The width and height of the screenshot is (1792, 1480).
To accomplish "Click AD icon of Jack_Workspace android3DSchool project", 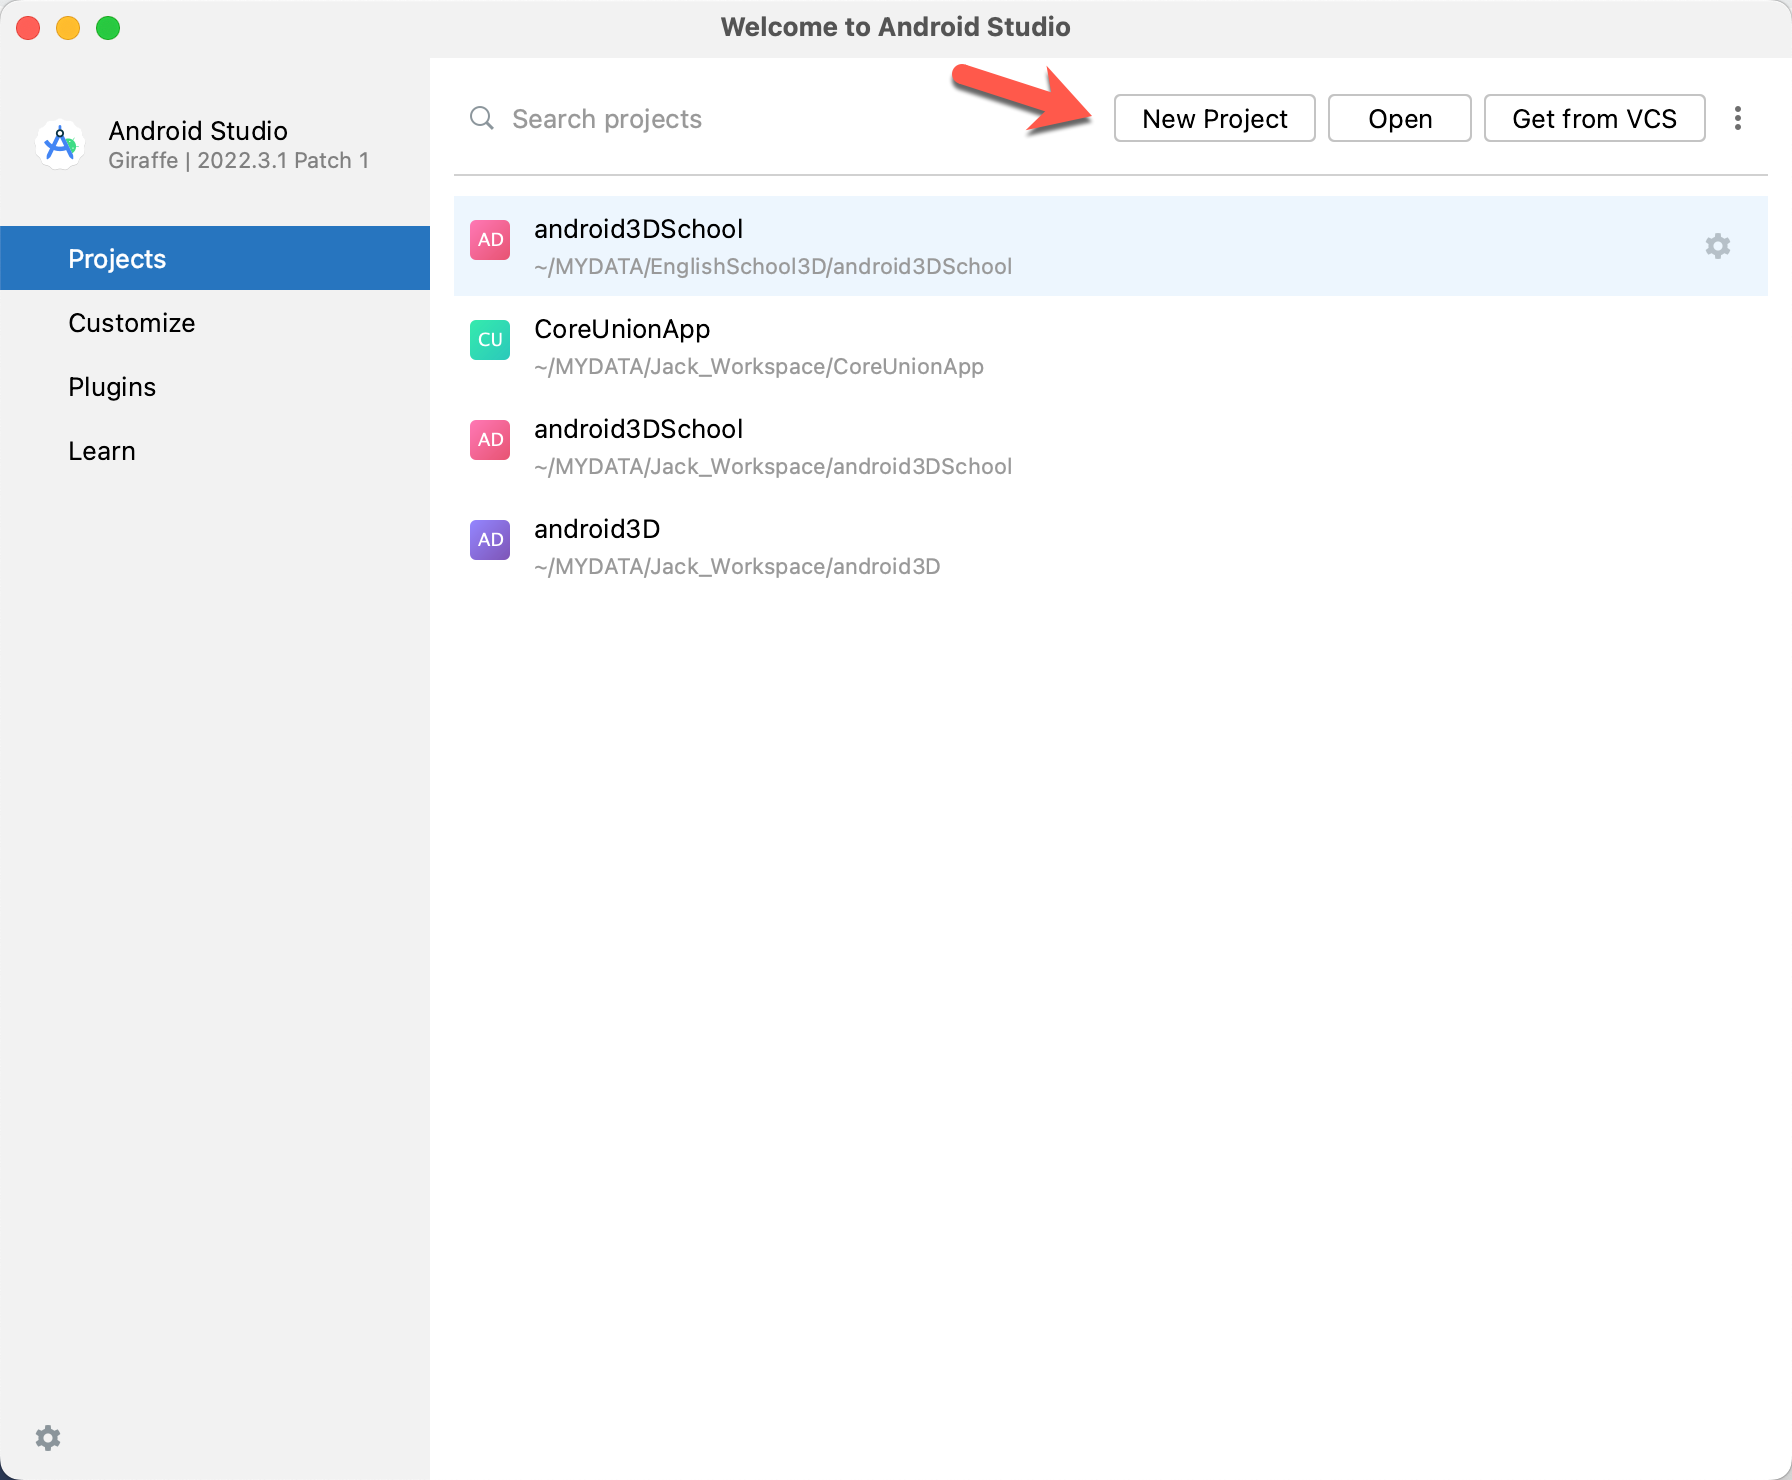I will pyautogui.click(x=490, y=440).
